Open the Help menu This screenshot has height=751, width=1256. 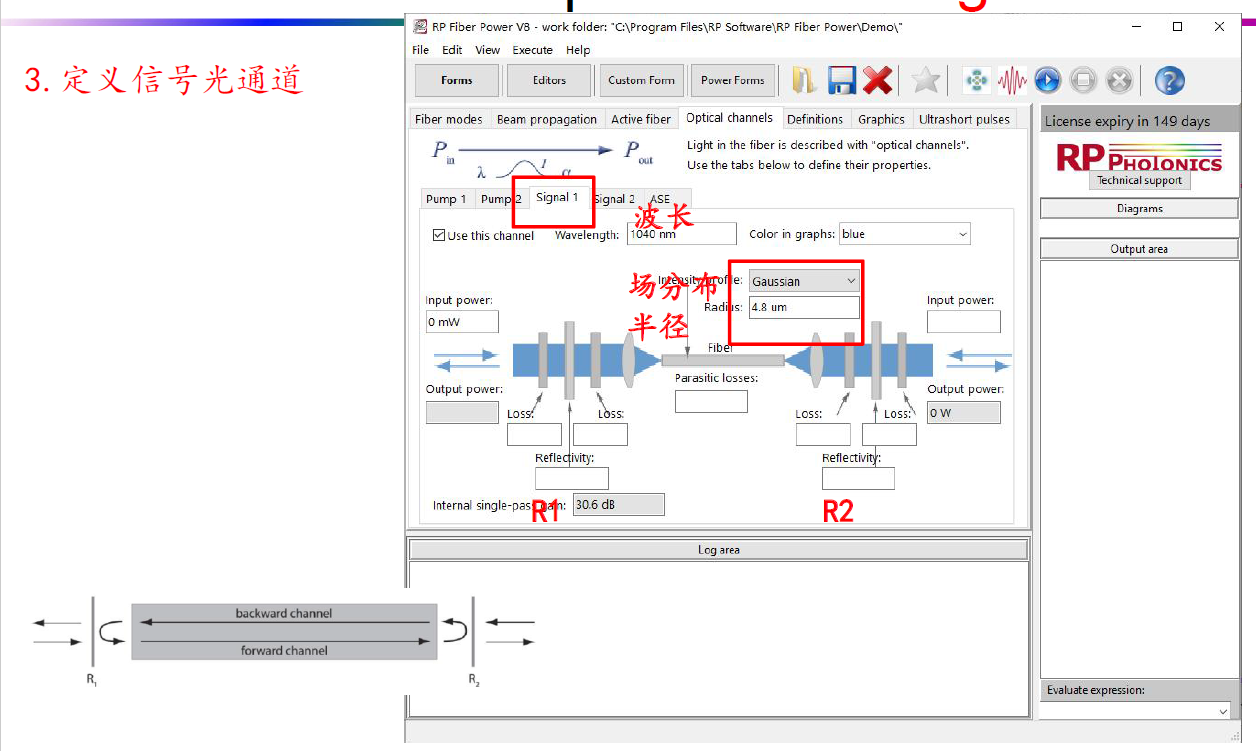pos(578,50)
